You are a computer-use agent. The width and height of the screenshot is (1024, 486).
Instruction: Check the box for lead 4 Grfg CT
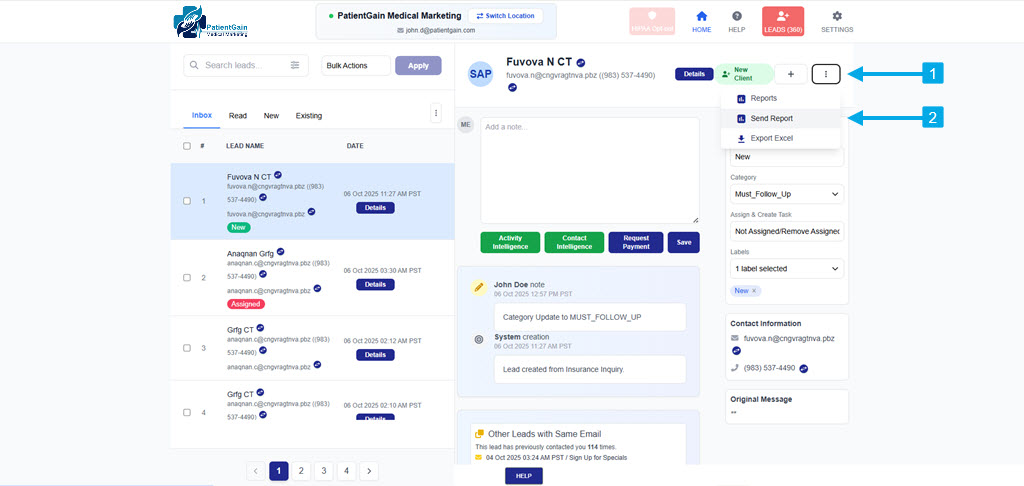[x=187, y=413]
